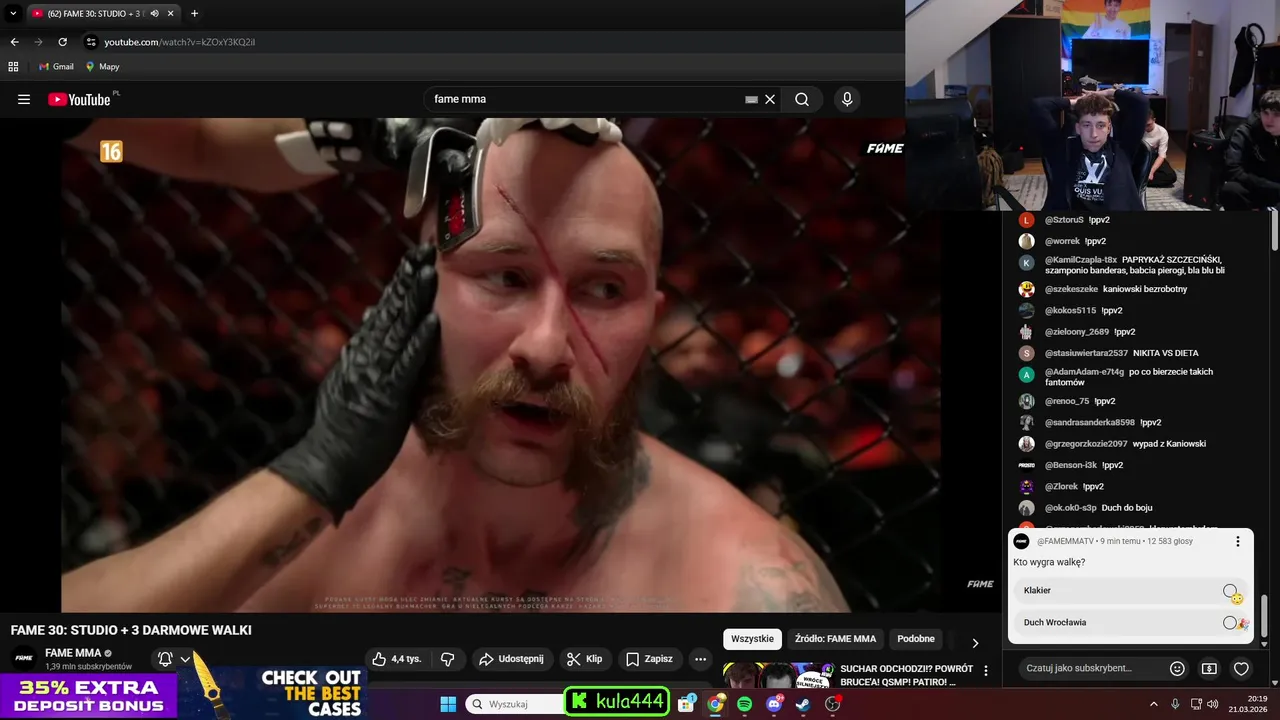The height and width of the screenshot is (720, 1280).
Task: Open more actions three-dot menu under video
Action: (700, 659)
